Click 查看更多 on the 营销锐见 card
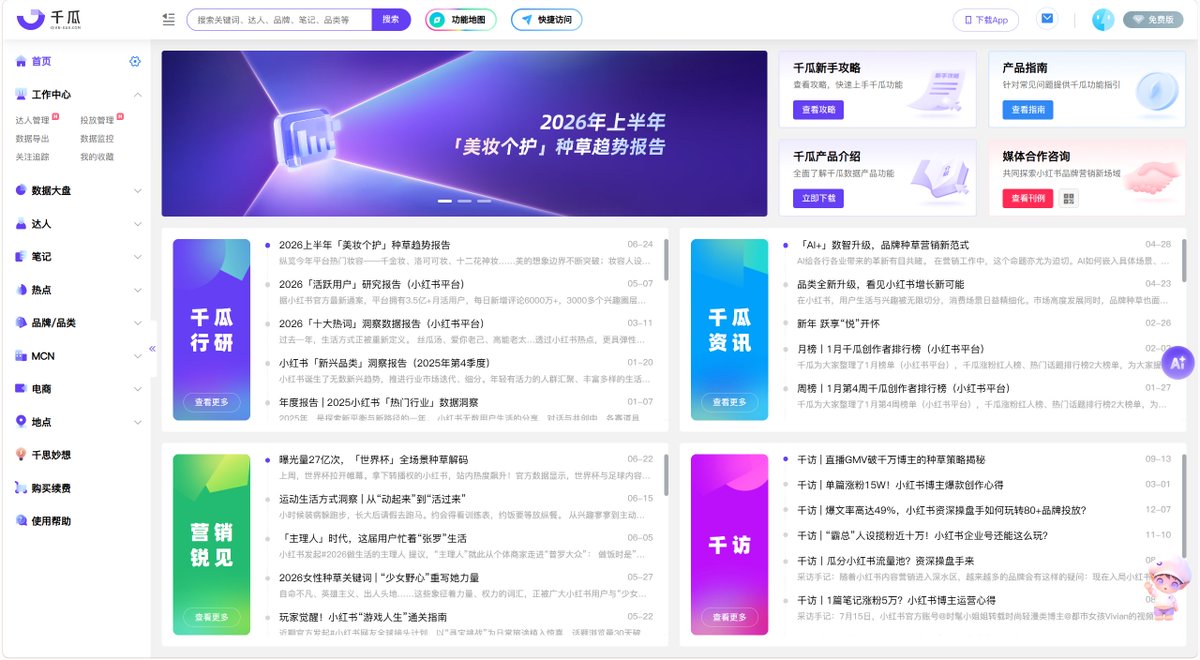The width and height of the screenshot is (1200, 660). point(211,617)
